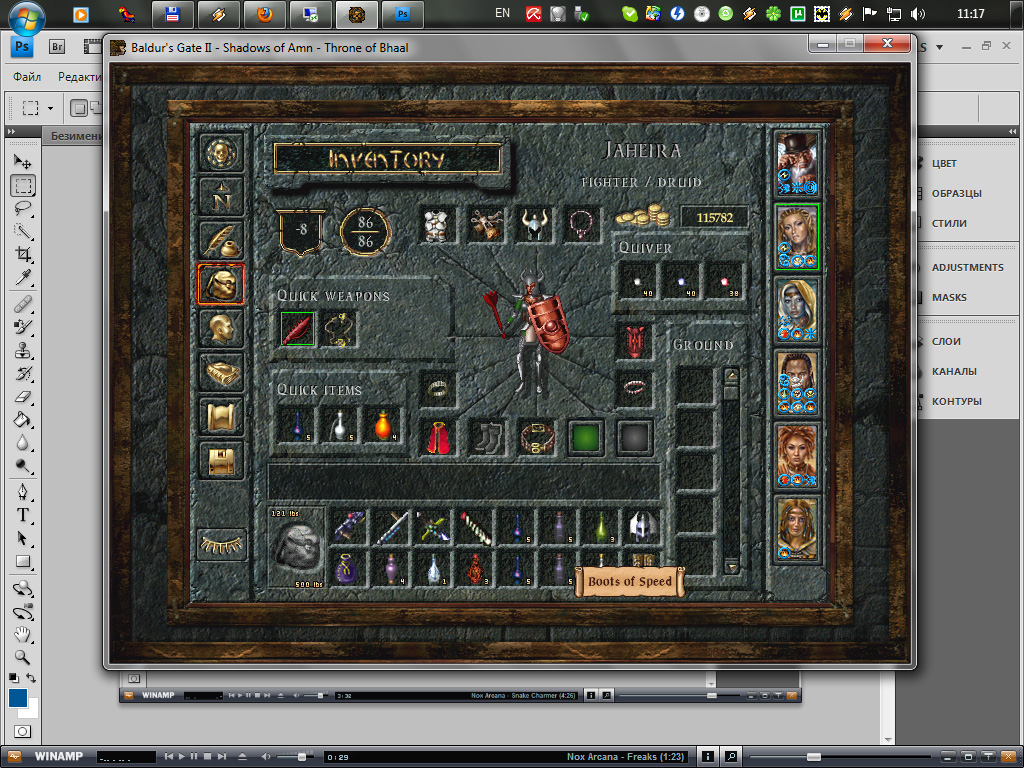Viewport: 1024px width, 768px height.
Task: Open Firefox from the taskbar
Action: coord(264,14)
